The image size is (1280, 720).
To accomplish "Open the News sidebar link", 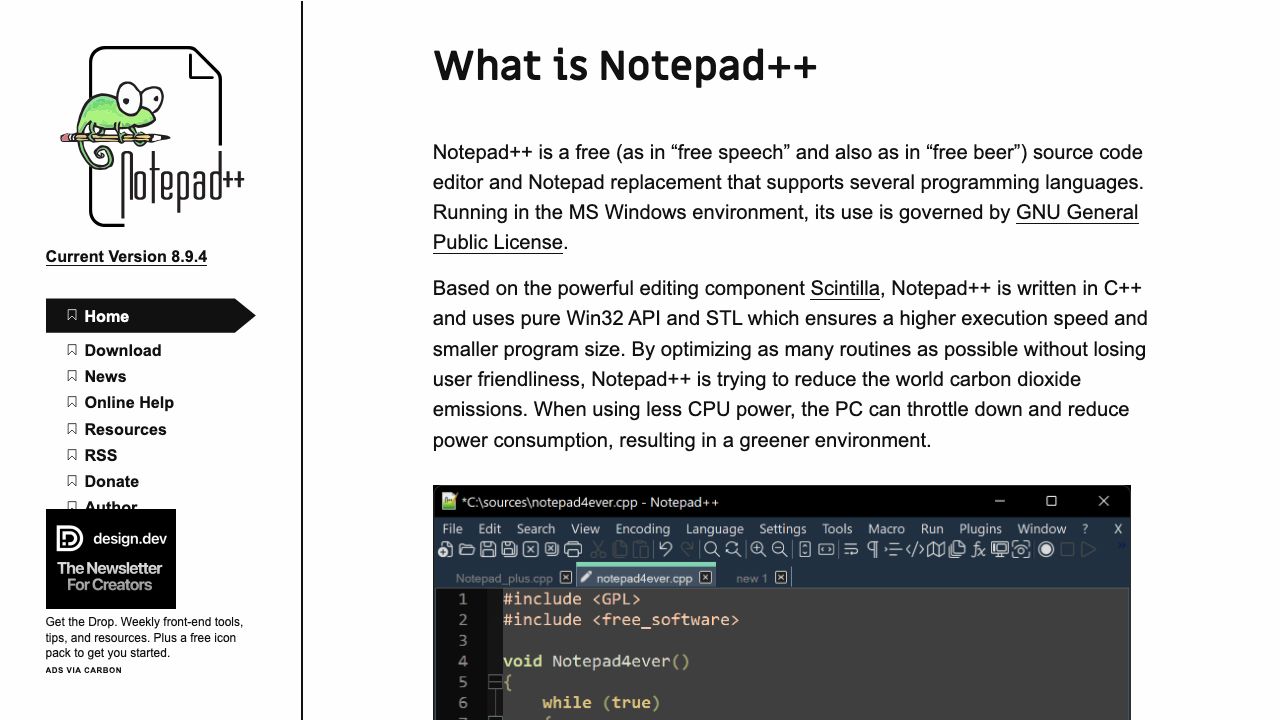I will [105, 376].
